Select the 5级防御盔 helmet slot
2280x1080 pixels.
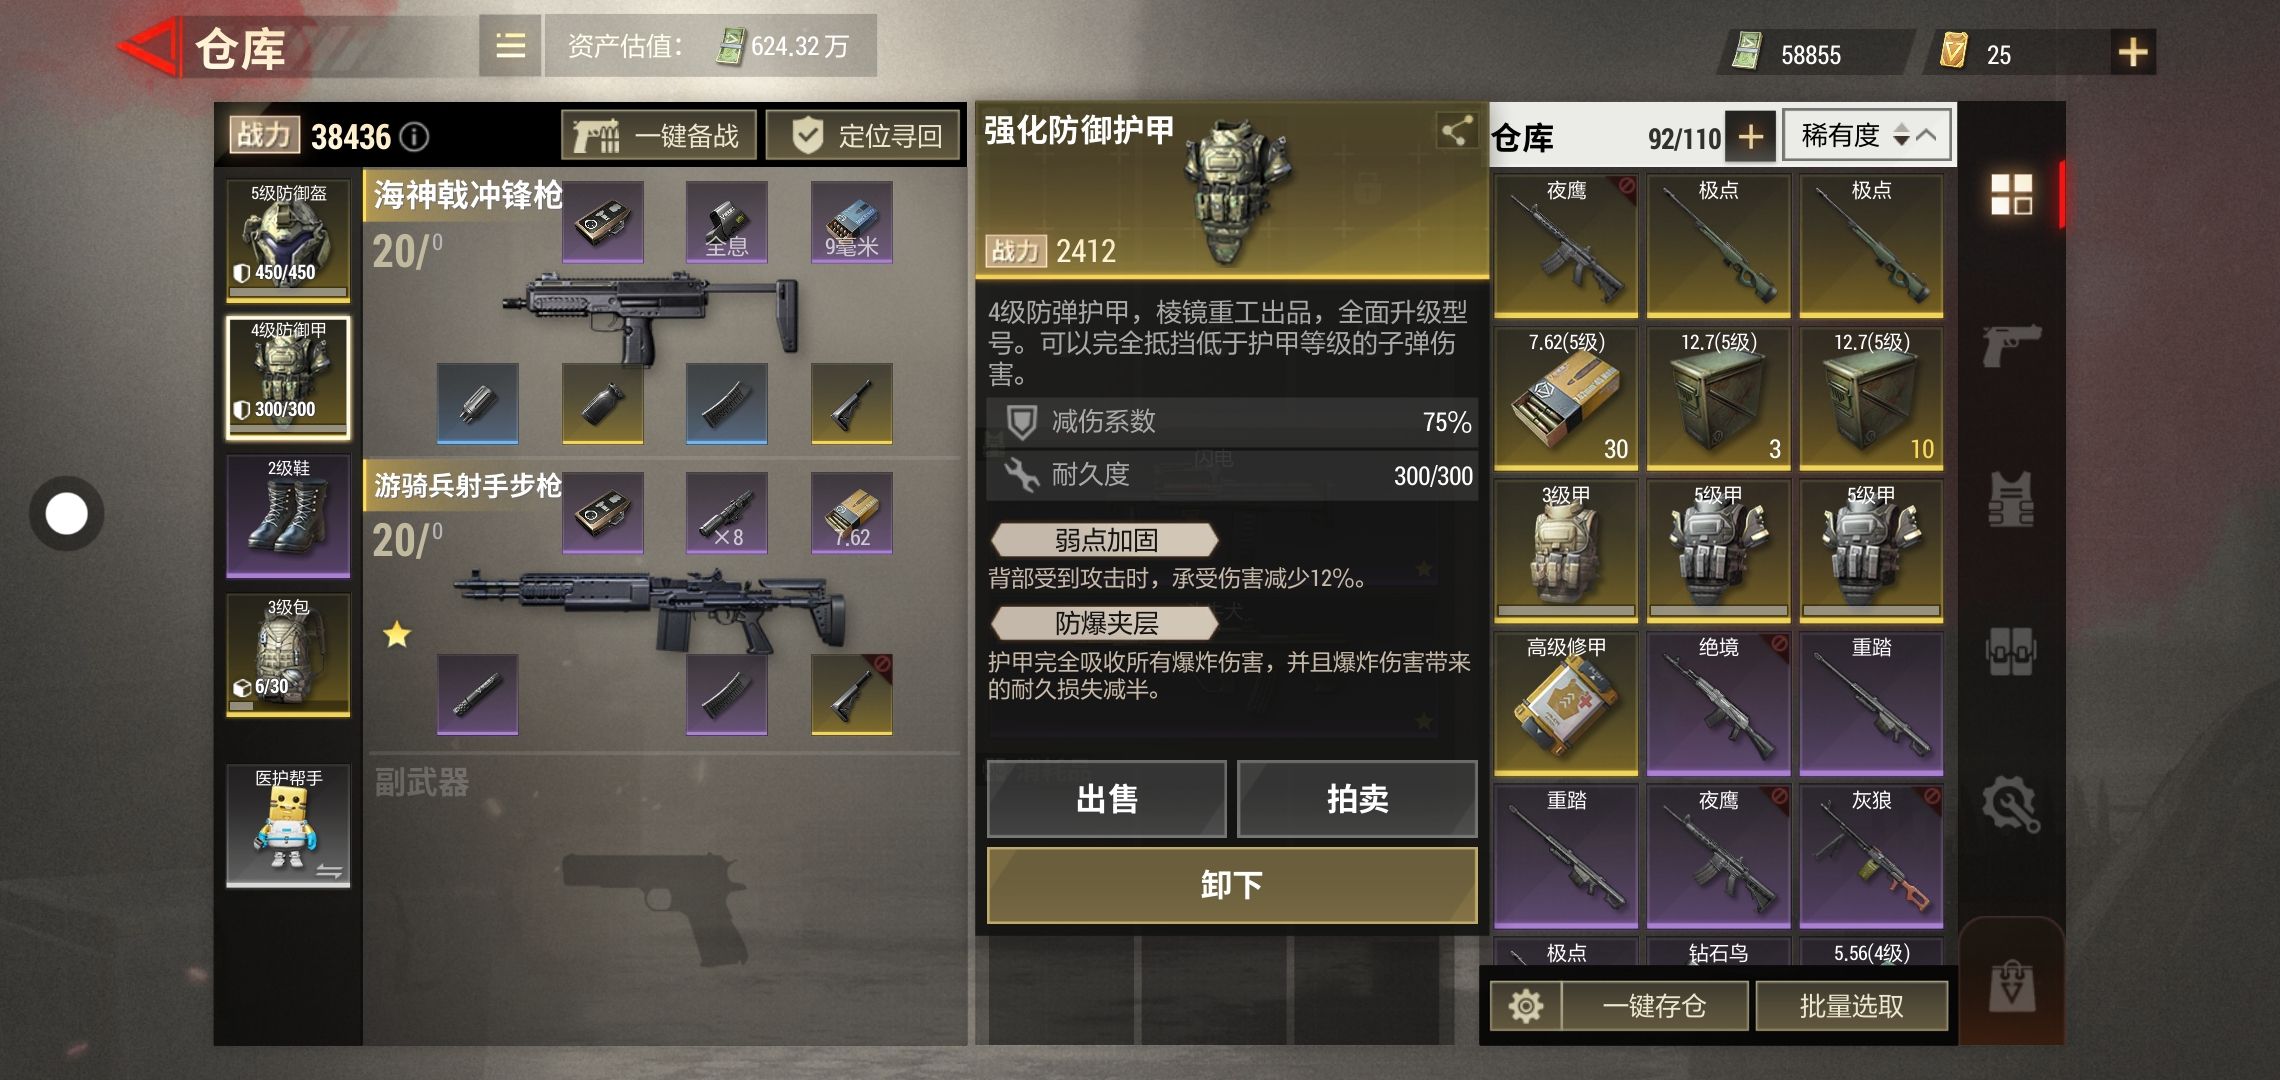point(288,240)
